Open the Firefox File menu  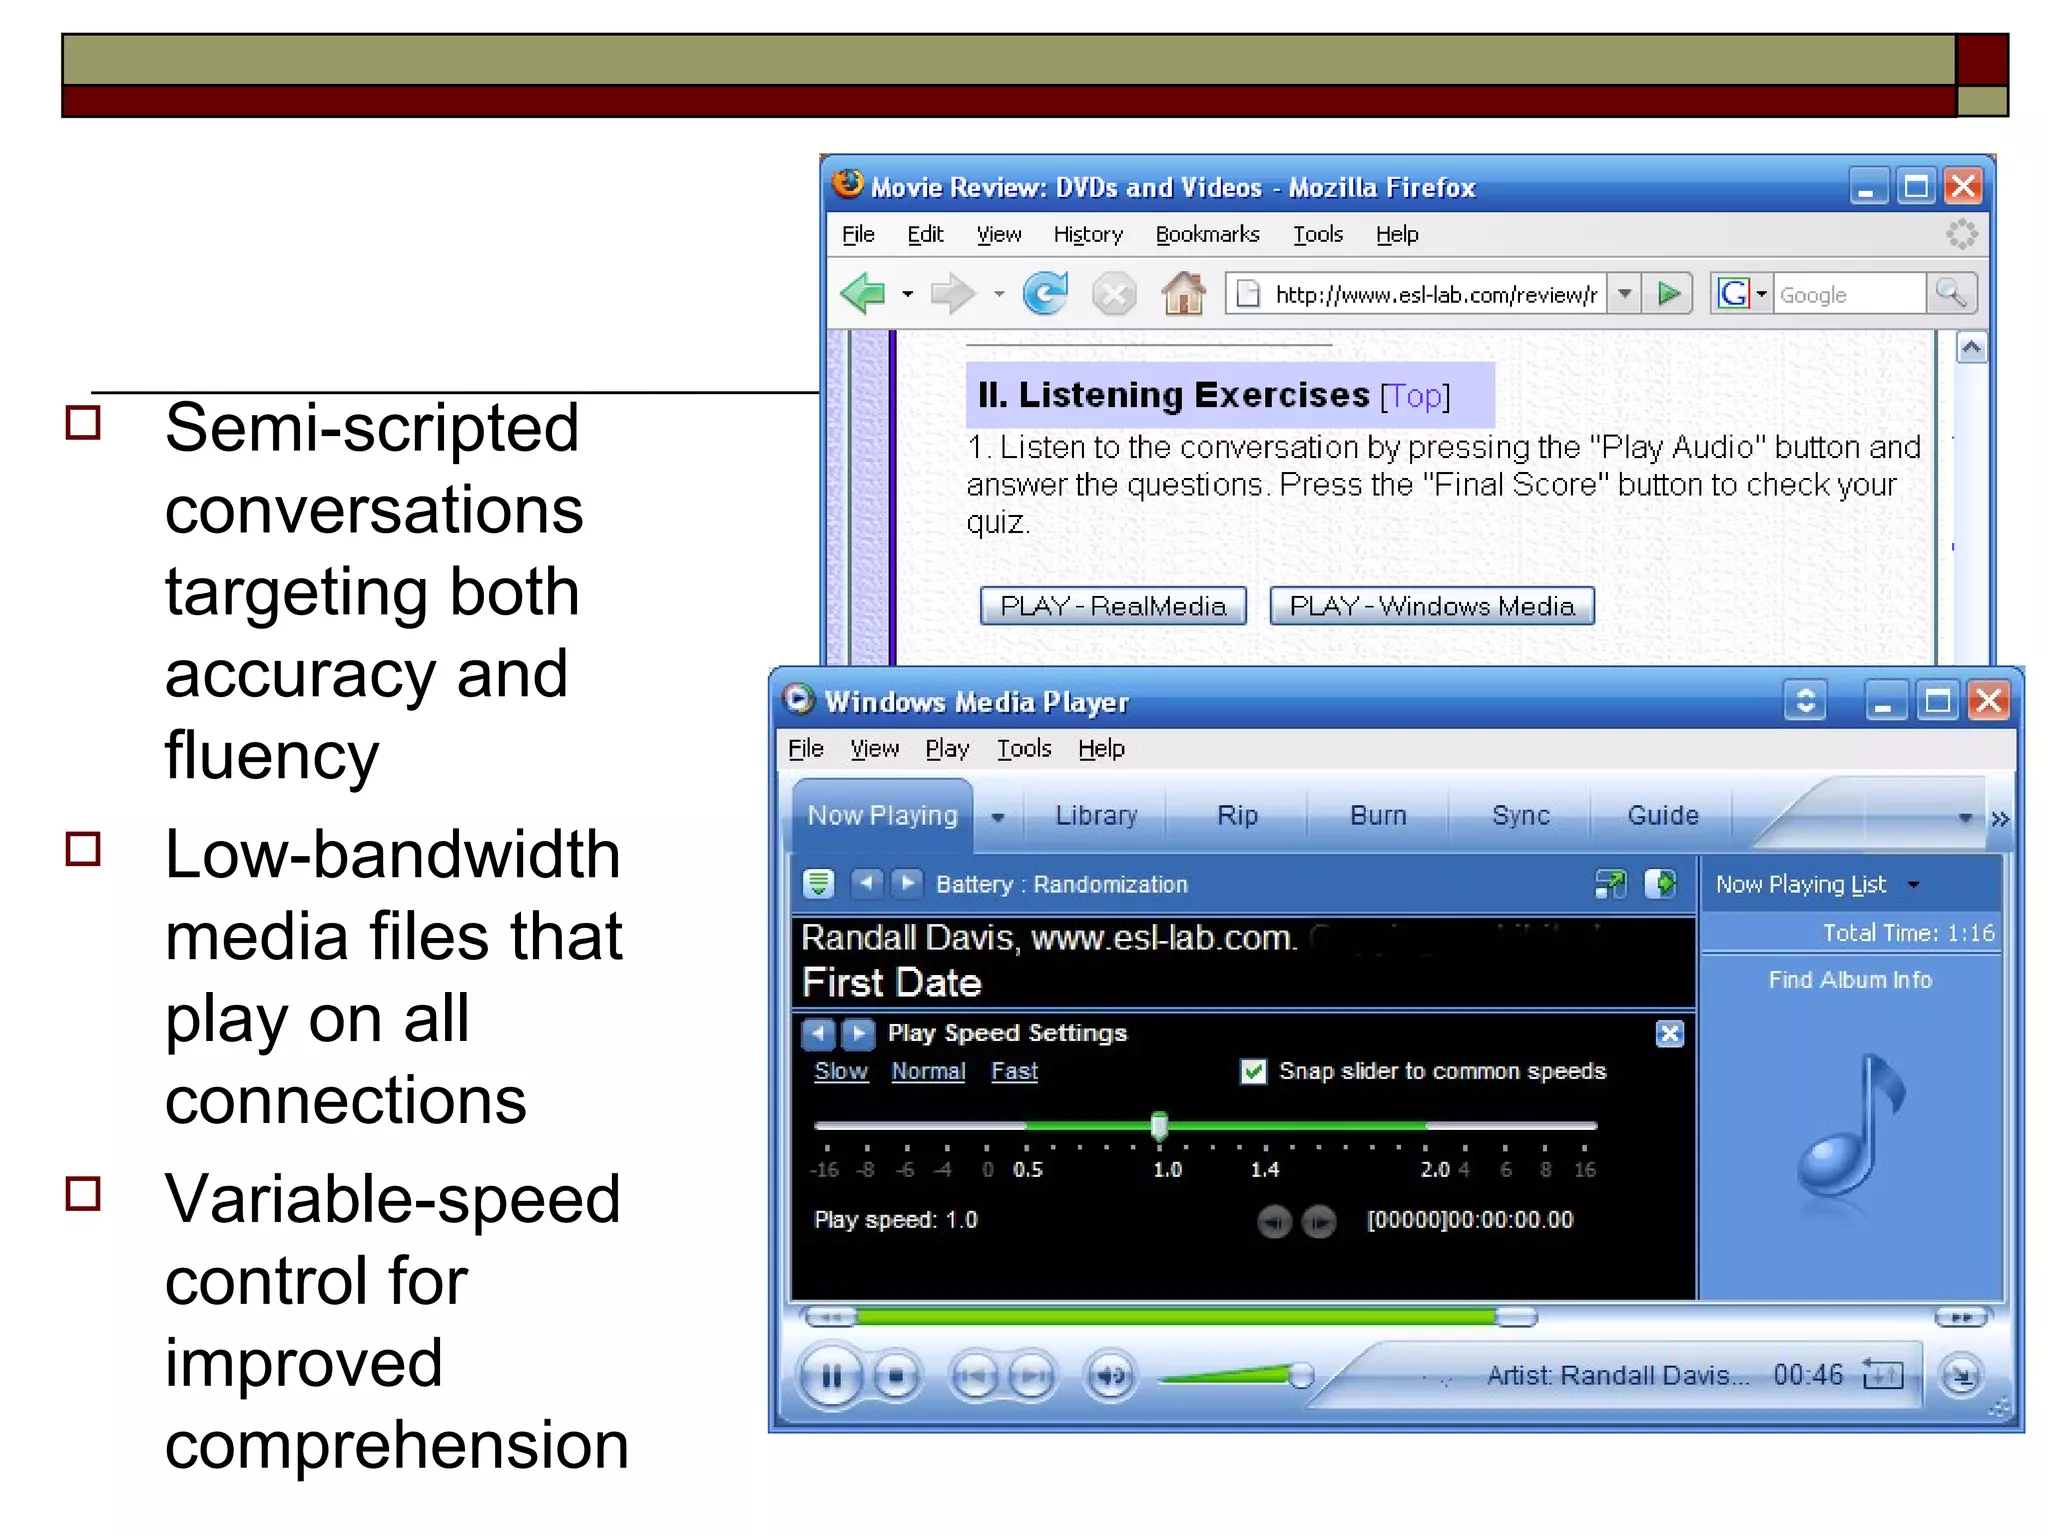858,234
